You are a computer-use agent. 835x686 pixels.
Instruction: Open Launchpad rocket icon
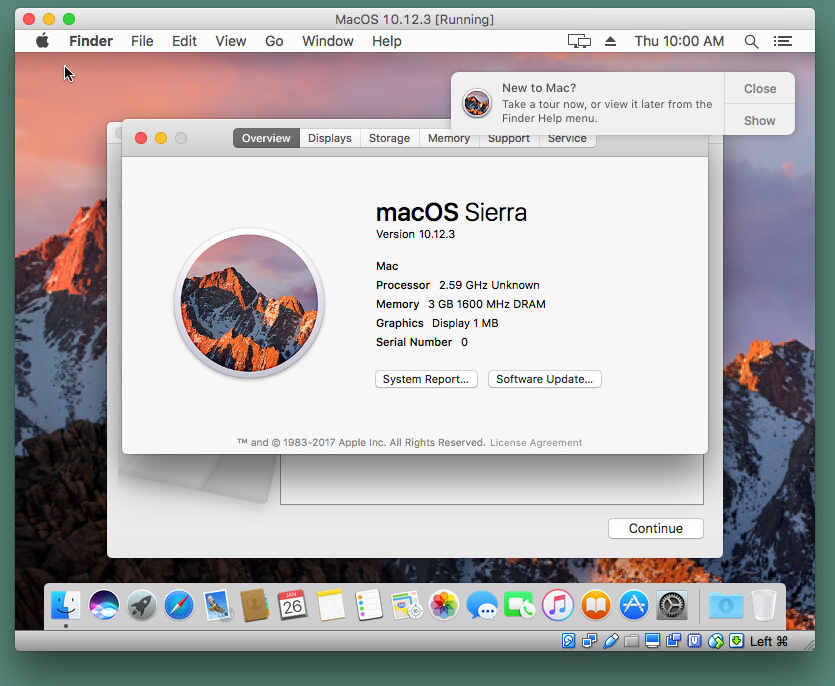tap(142, 606)
